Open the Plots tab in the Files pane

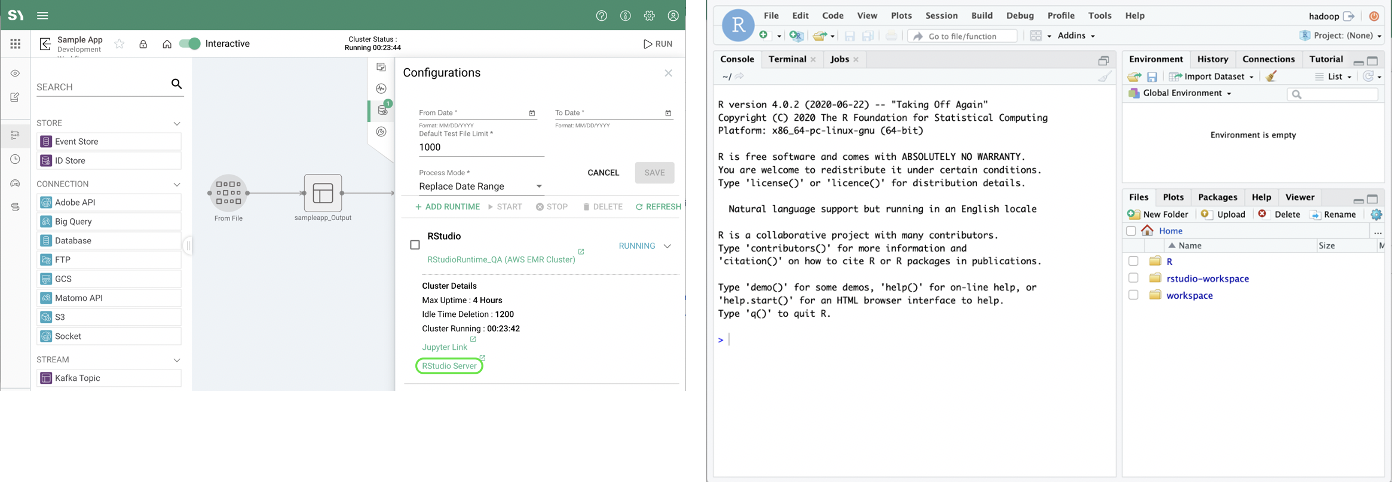tap(1173, 197)
